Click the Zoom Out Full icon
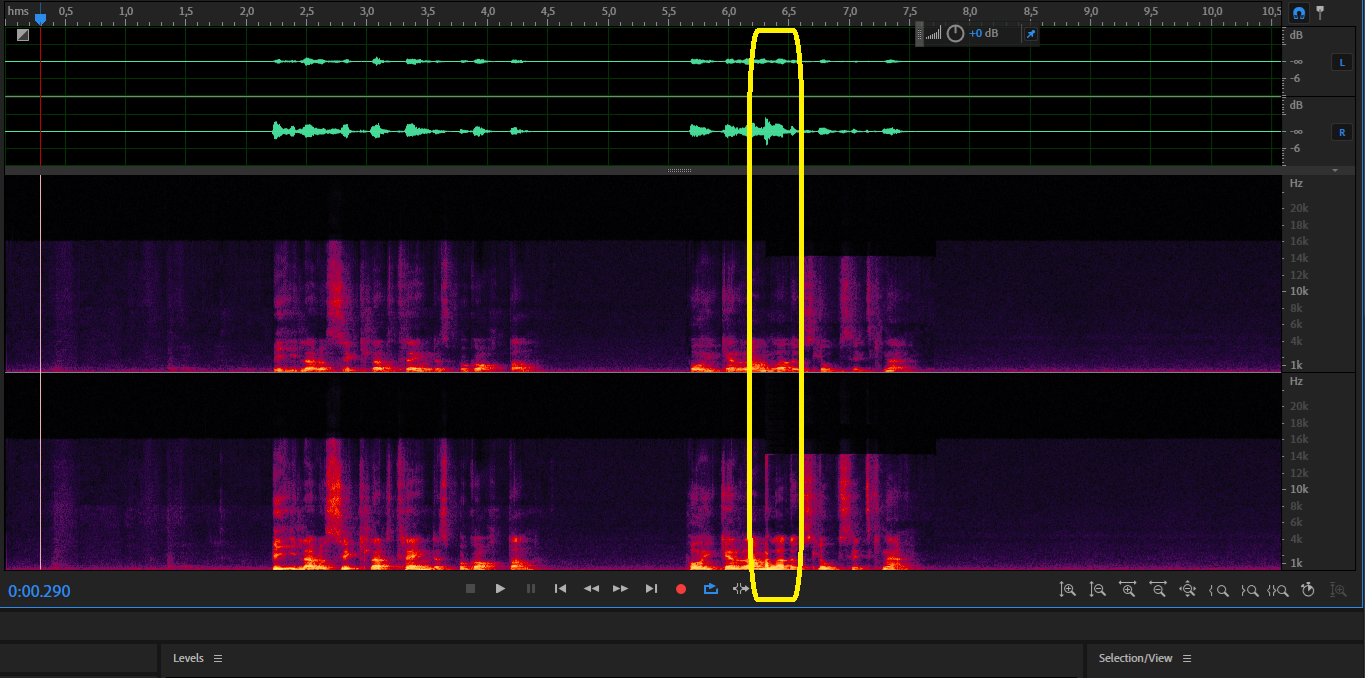 point(1187,590)
